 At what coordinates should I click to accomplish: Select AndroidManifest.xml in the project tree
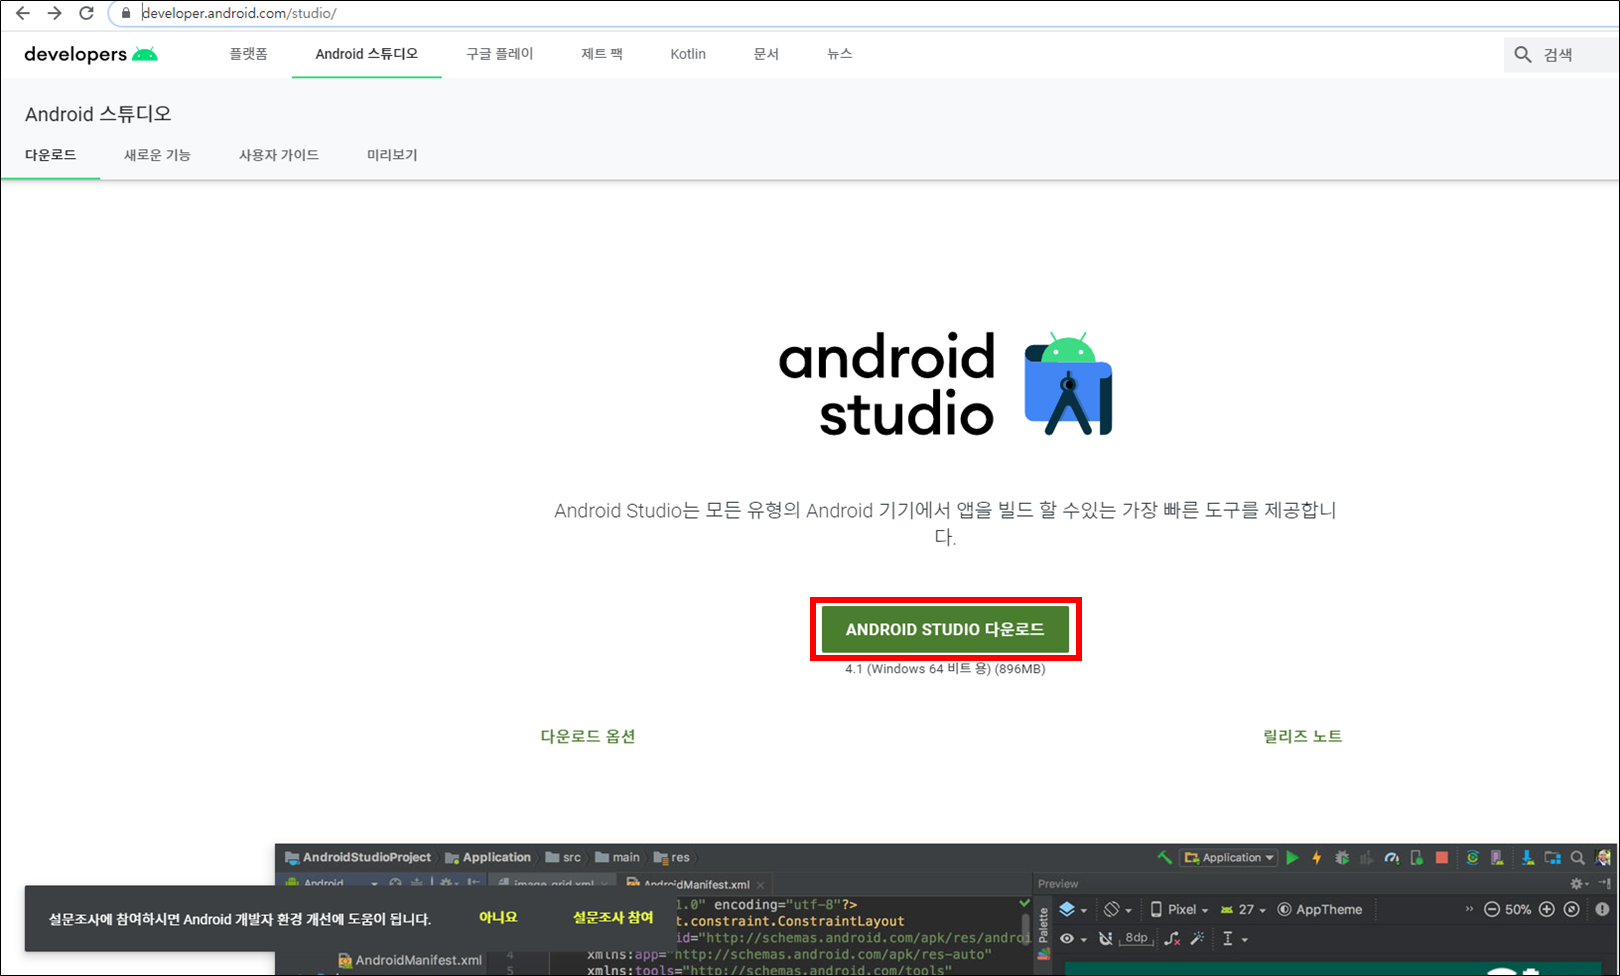coord(410,960)
